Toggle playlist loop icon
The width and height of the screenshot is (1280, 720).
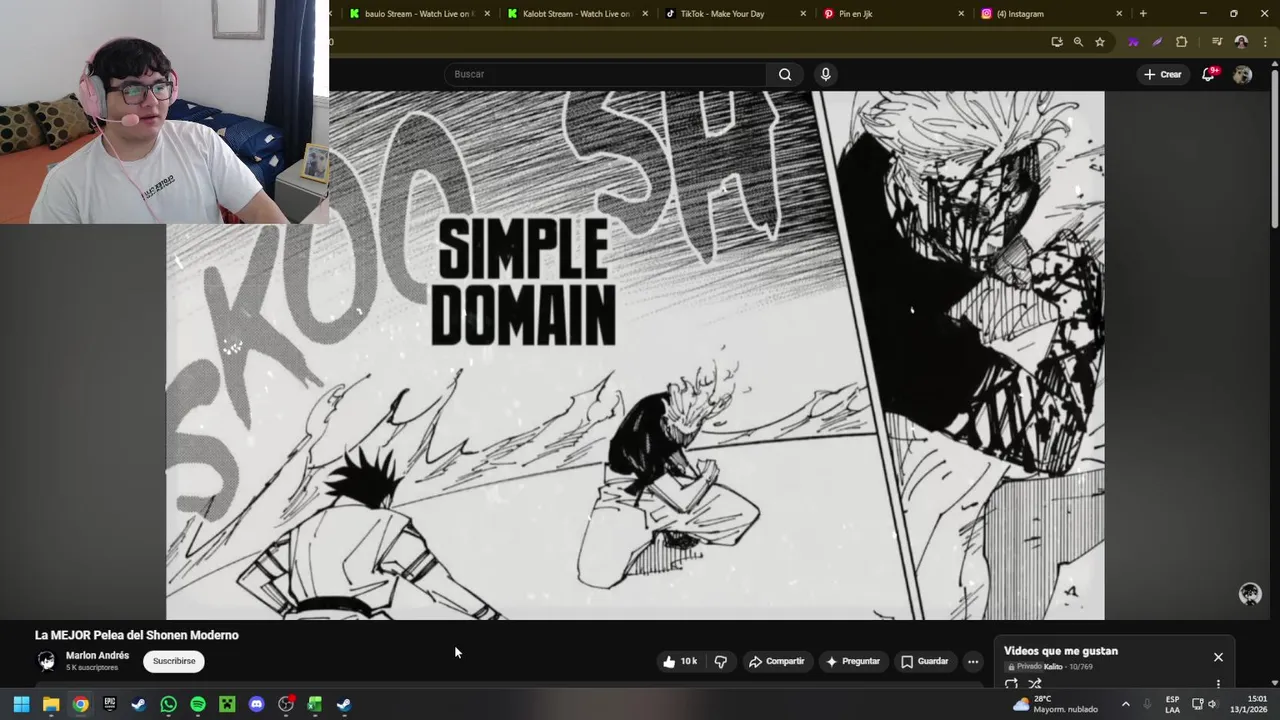(x=1011, y=684)
